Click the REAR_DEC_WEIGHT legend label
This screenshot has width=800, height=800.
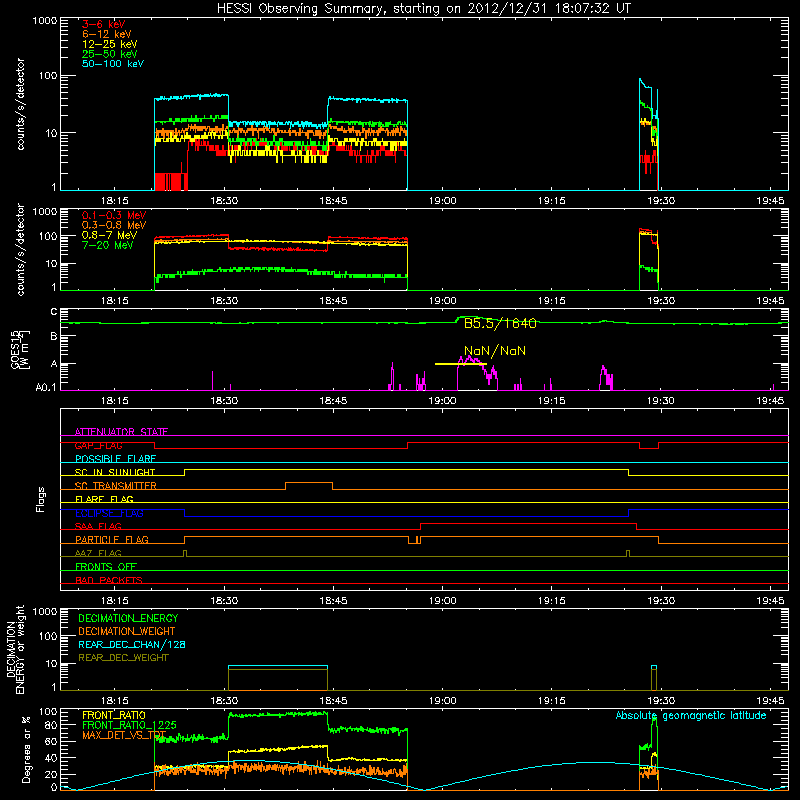pyautogui.click(x=123, y=658)
